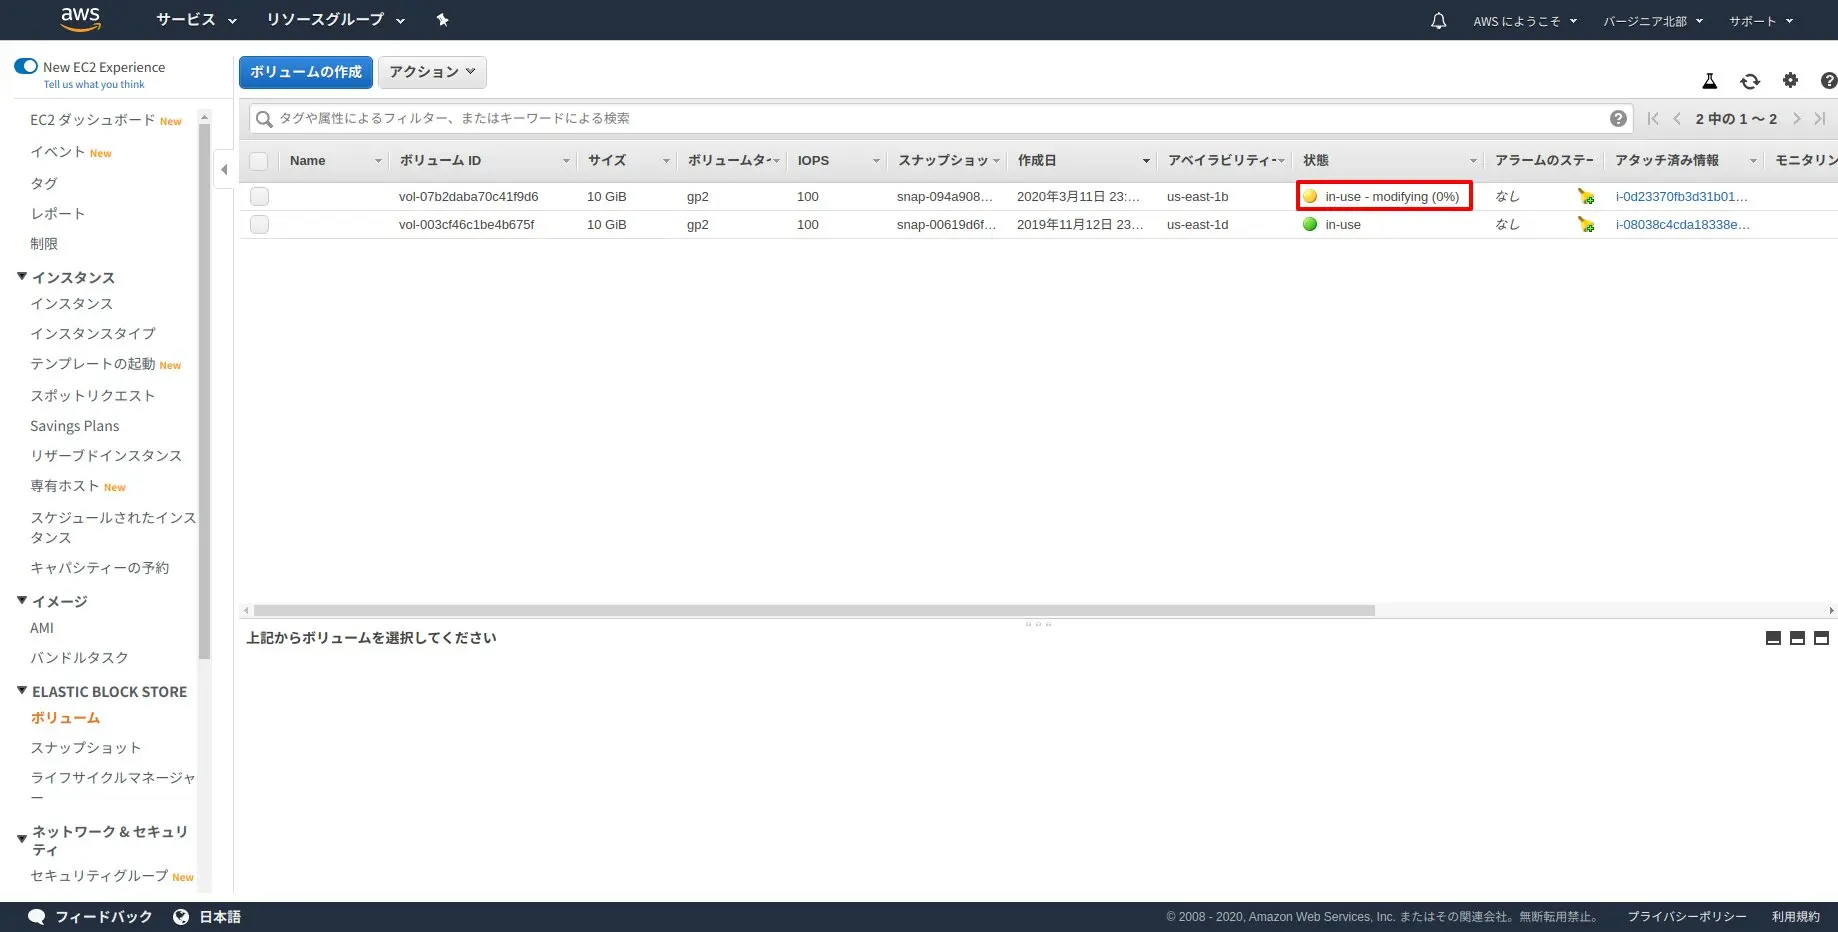The image size is (1838, 932).
Task: Open Savings Plans in sidebar
Action: coord(75,426)
